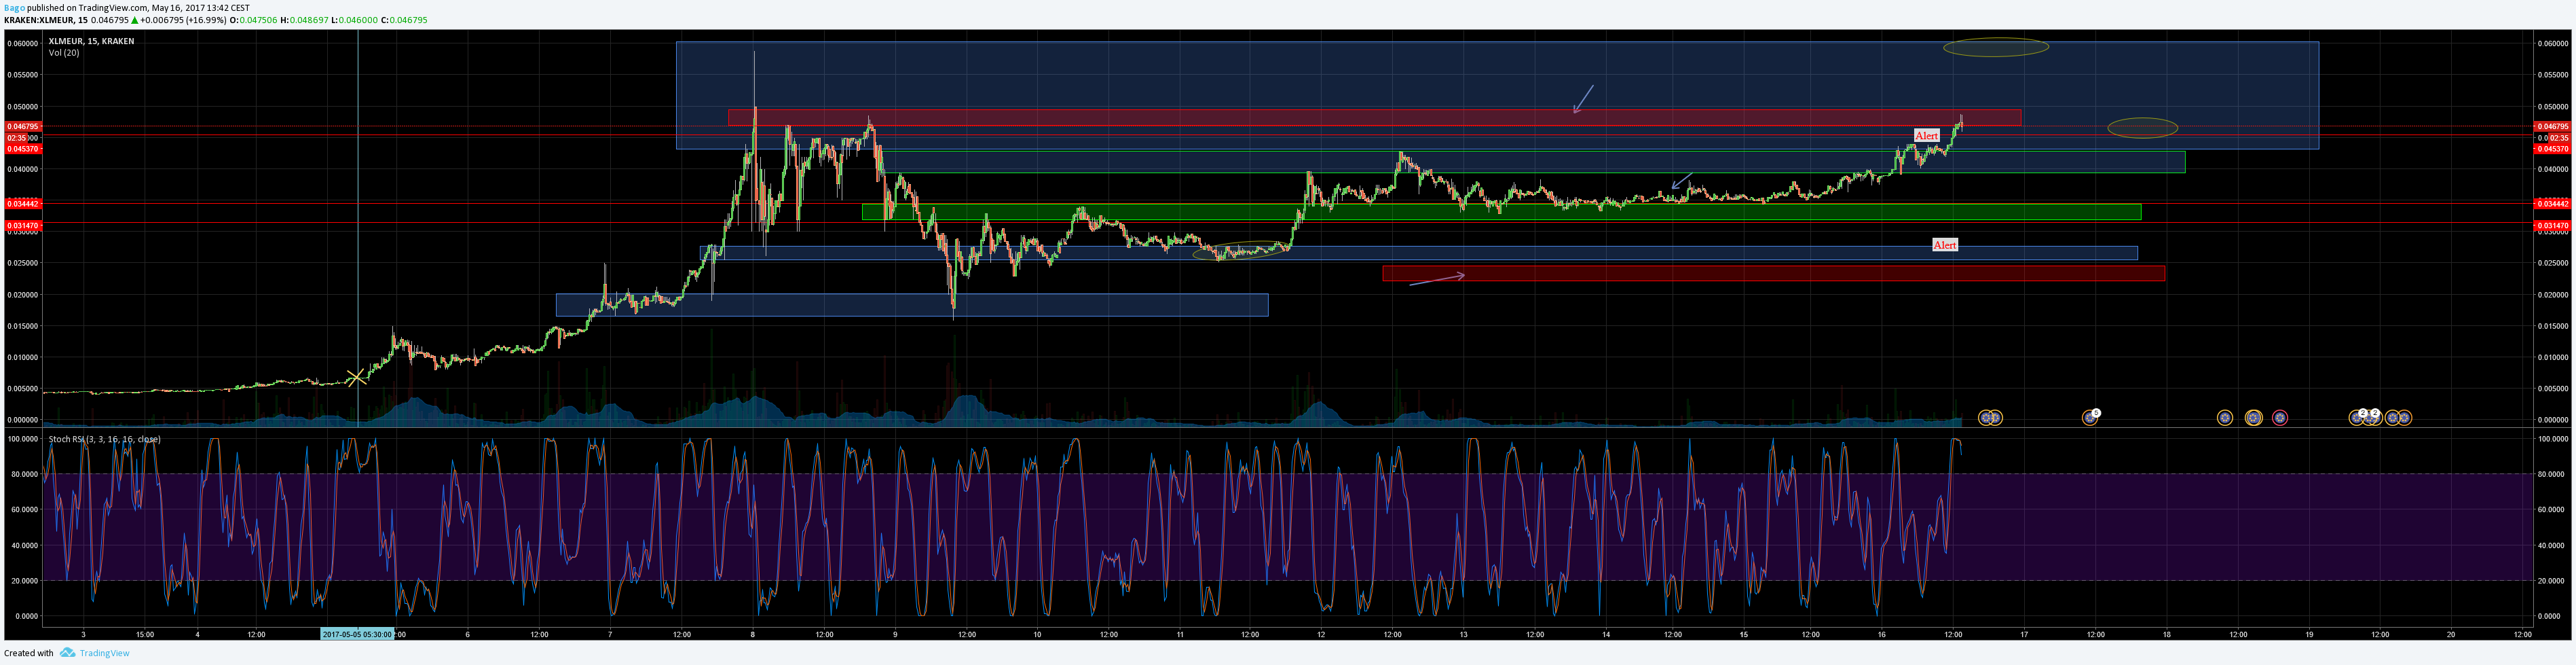The width and height of the screenshot is (2576, 665).
Task: Click the low value L:0.046000 in the header
Action: tap(354, 20)
